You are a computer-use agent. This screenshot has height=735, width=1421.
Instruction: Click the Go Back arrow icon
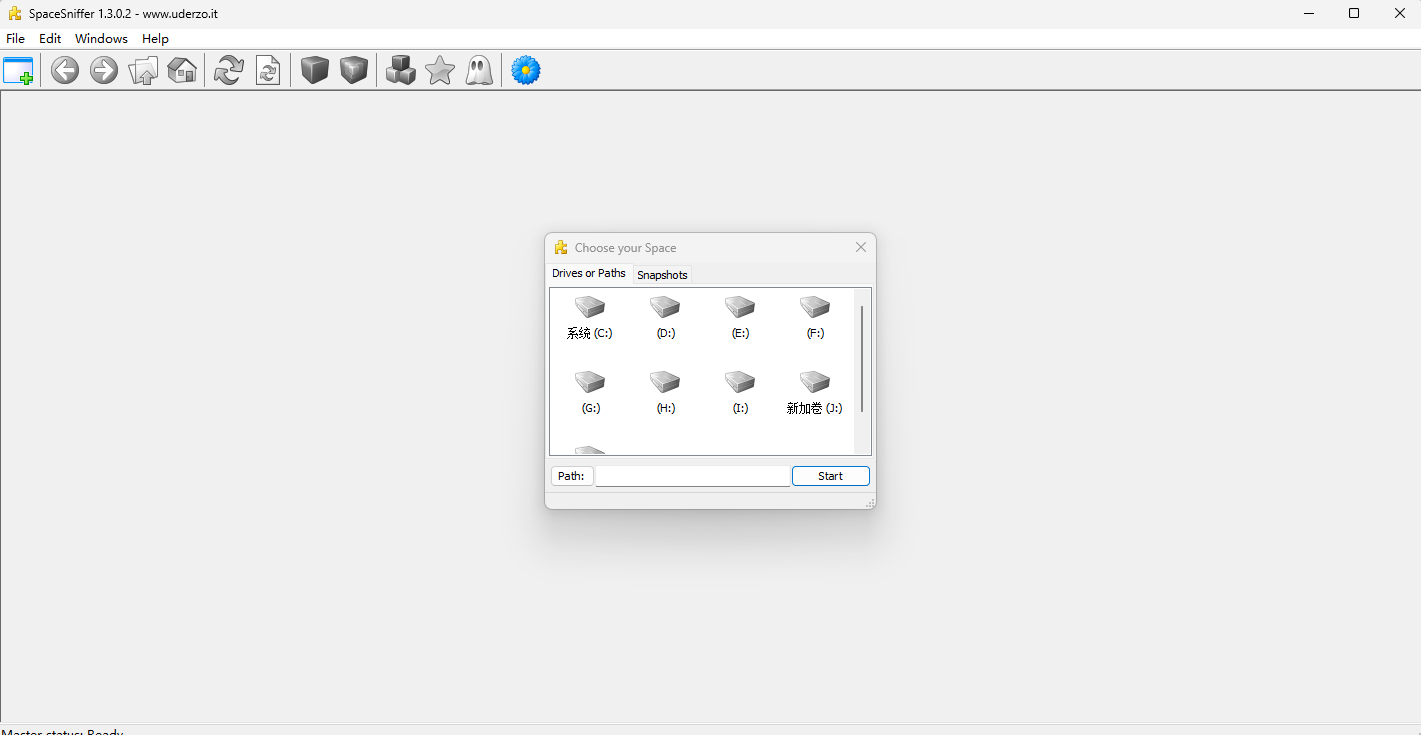click(65, 71)
